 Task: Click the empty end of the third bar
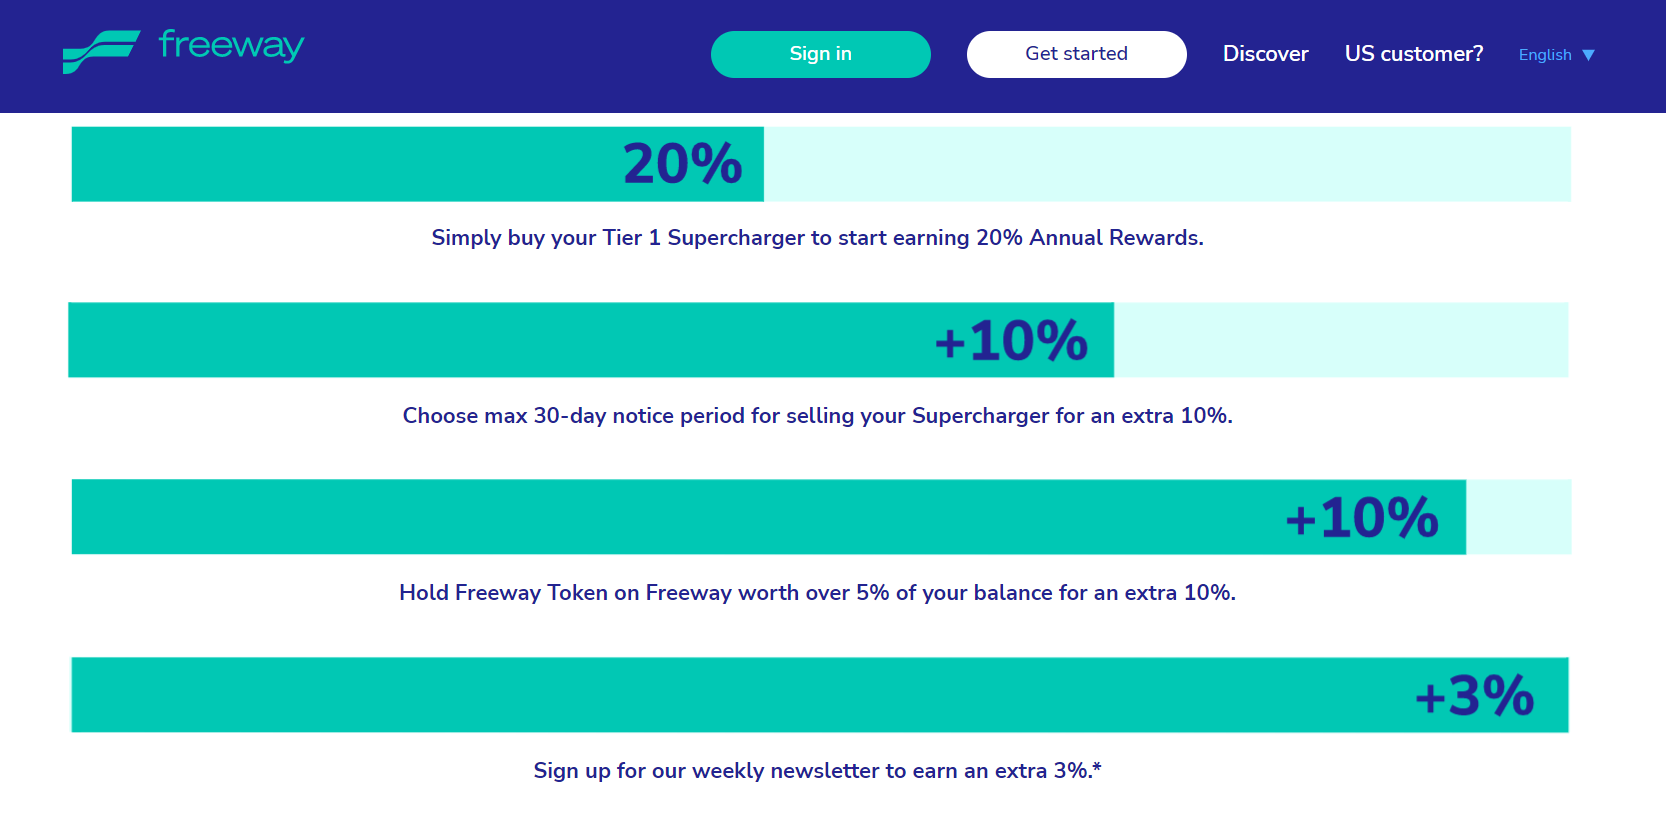click(1518, 517)
